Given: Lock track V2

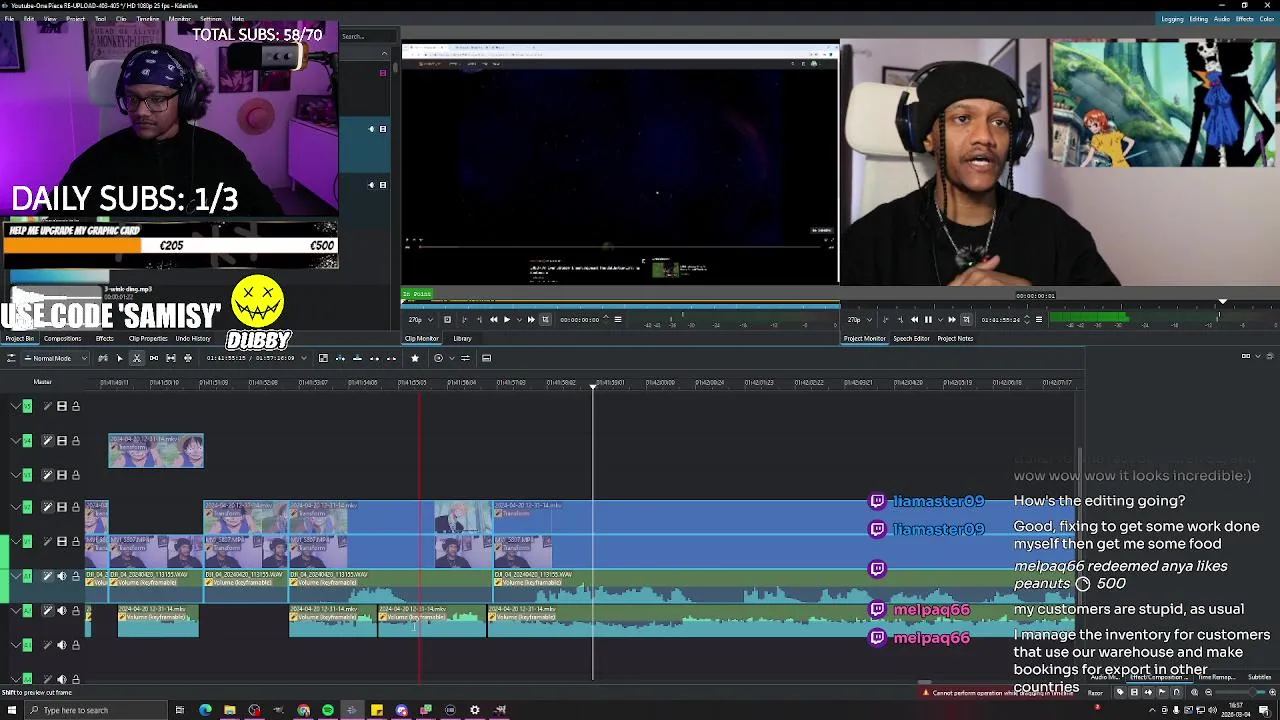Looking at the screenshot, I should coord(76,507).
